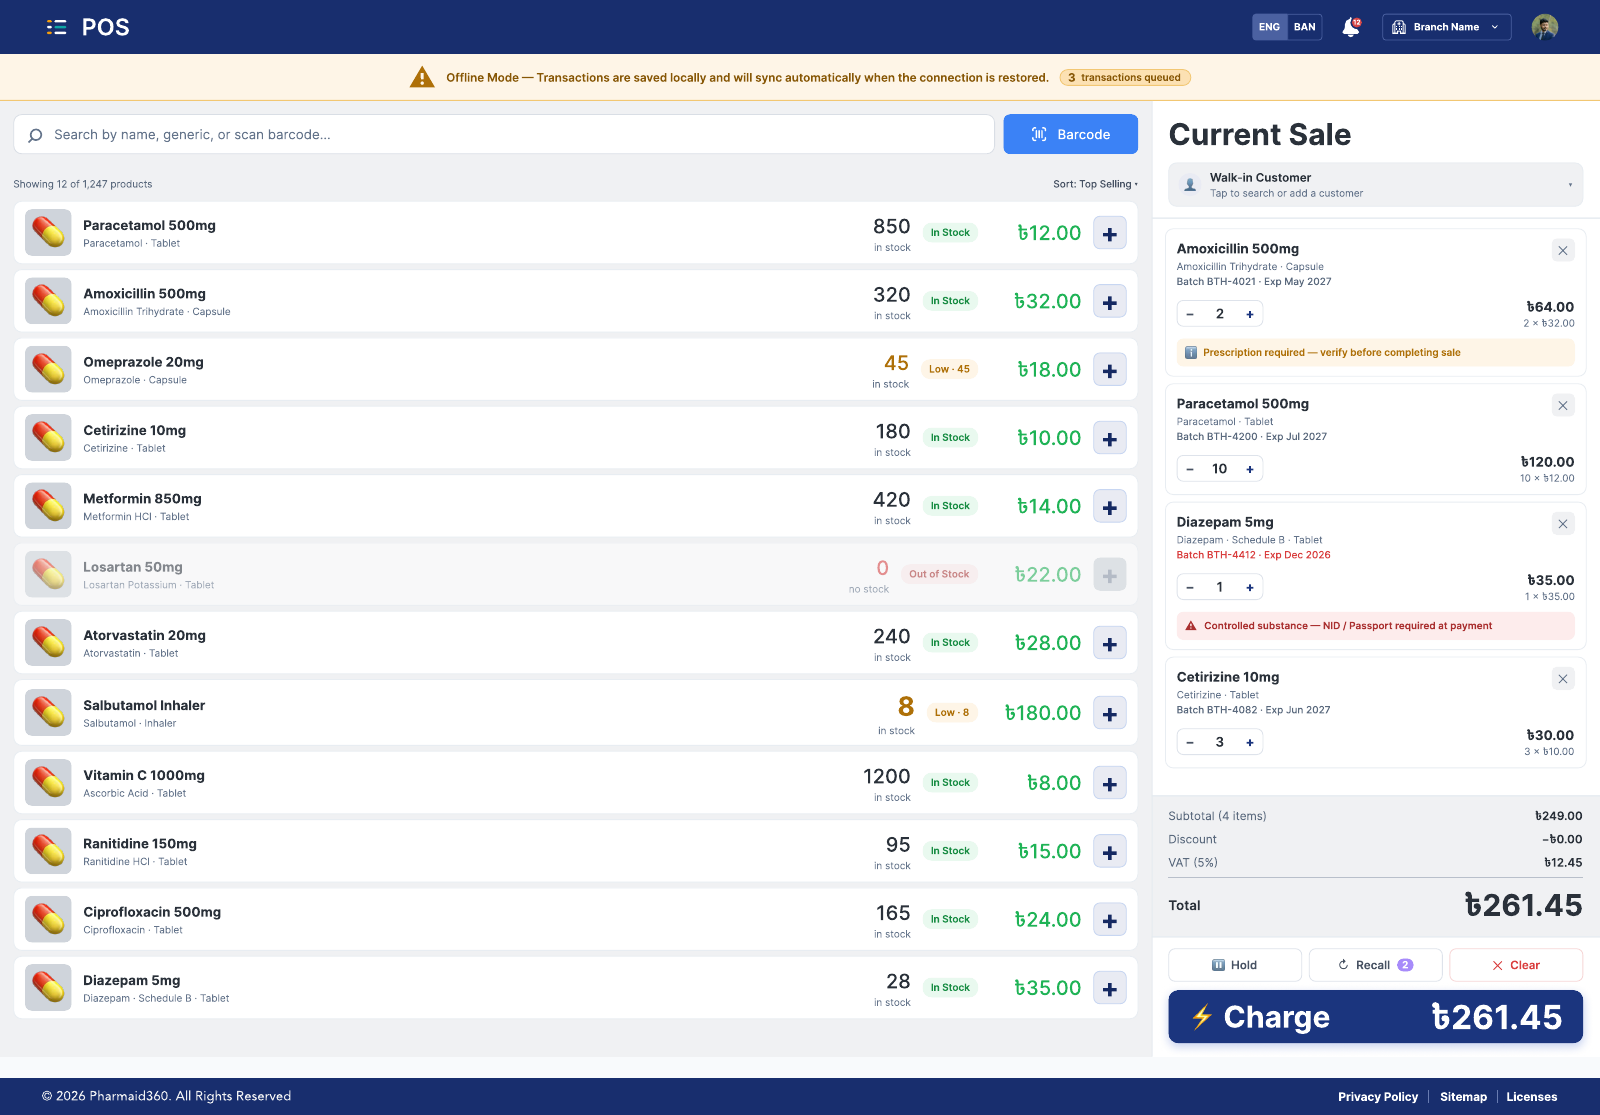The width and height of the screenshot is (1600, 1115).
Task: Open the user profile avatar
Action: 1544,27
